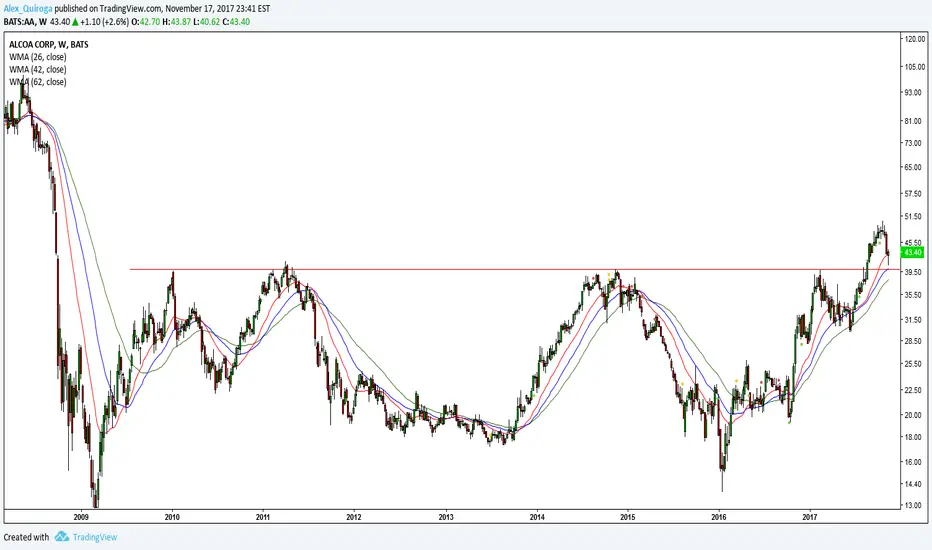Click the 2015 time axis label

tap(628, 517)
